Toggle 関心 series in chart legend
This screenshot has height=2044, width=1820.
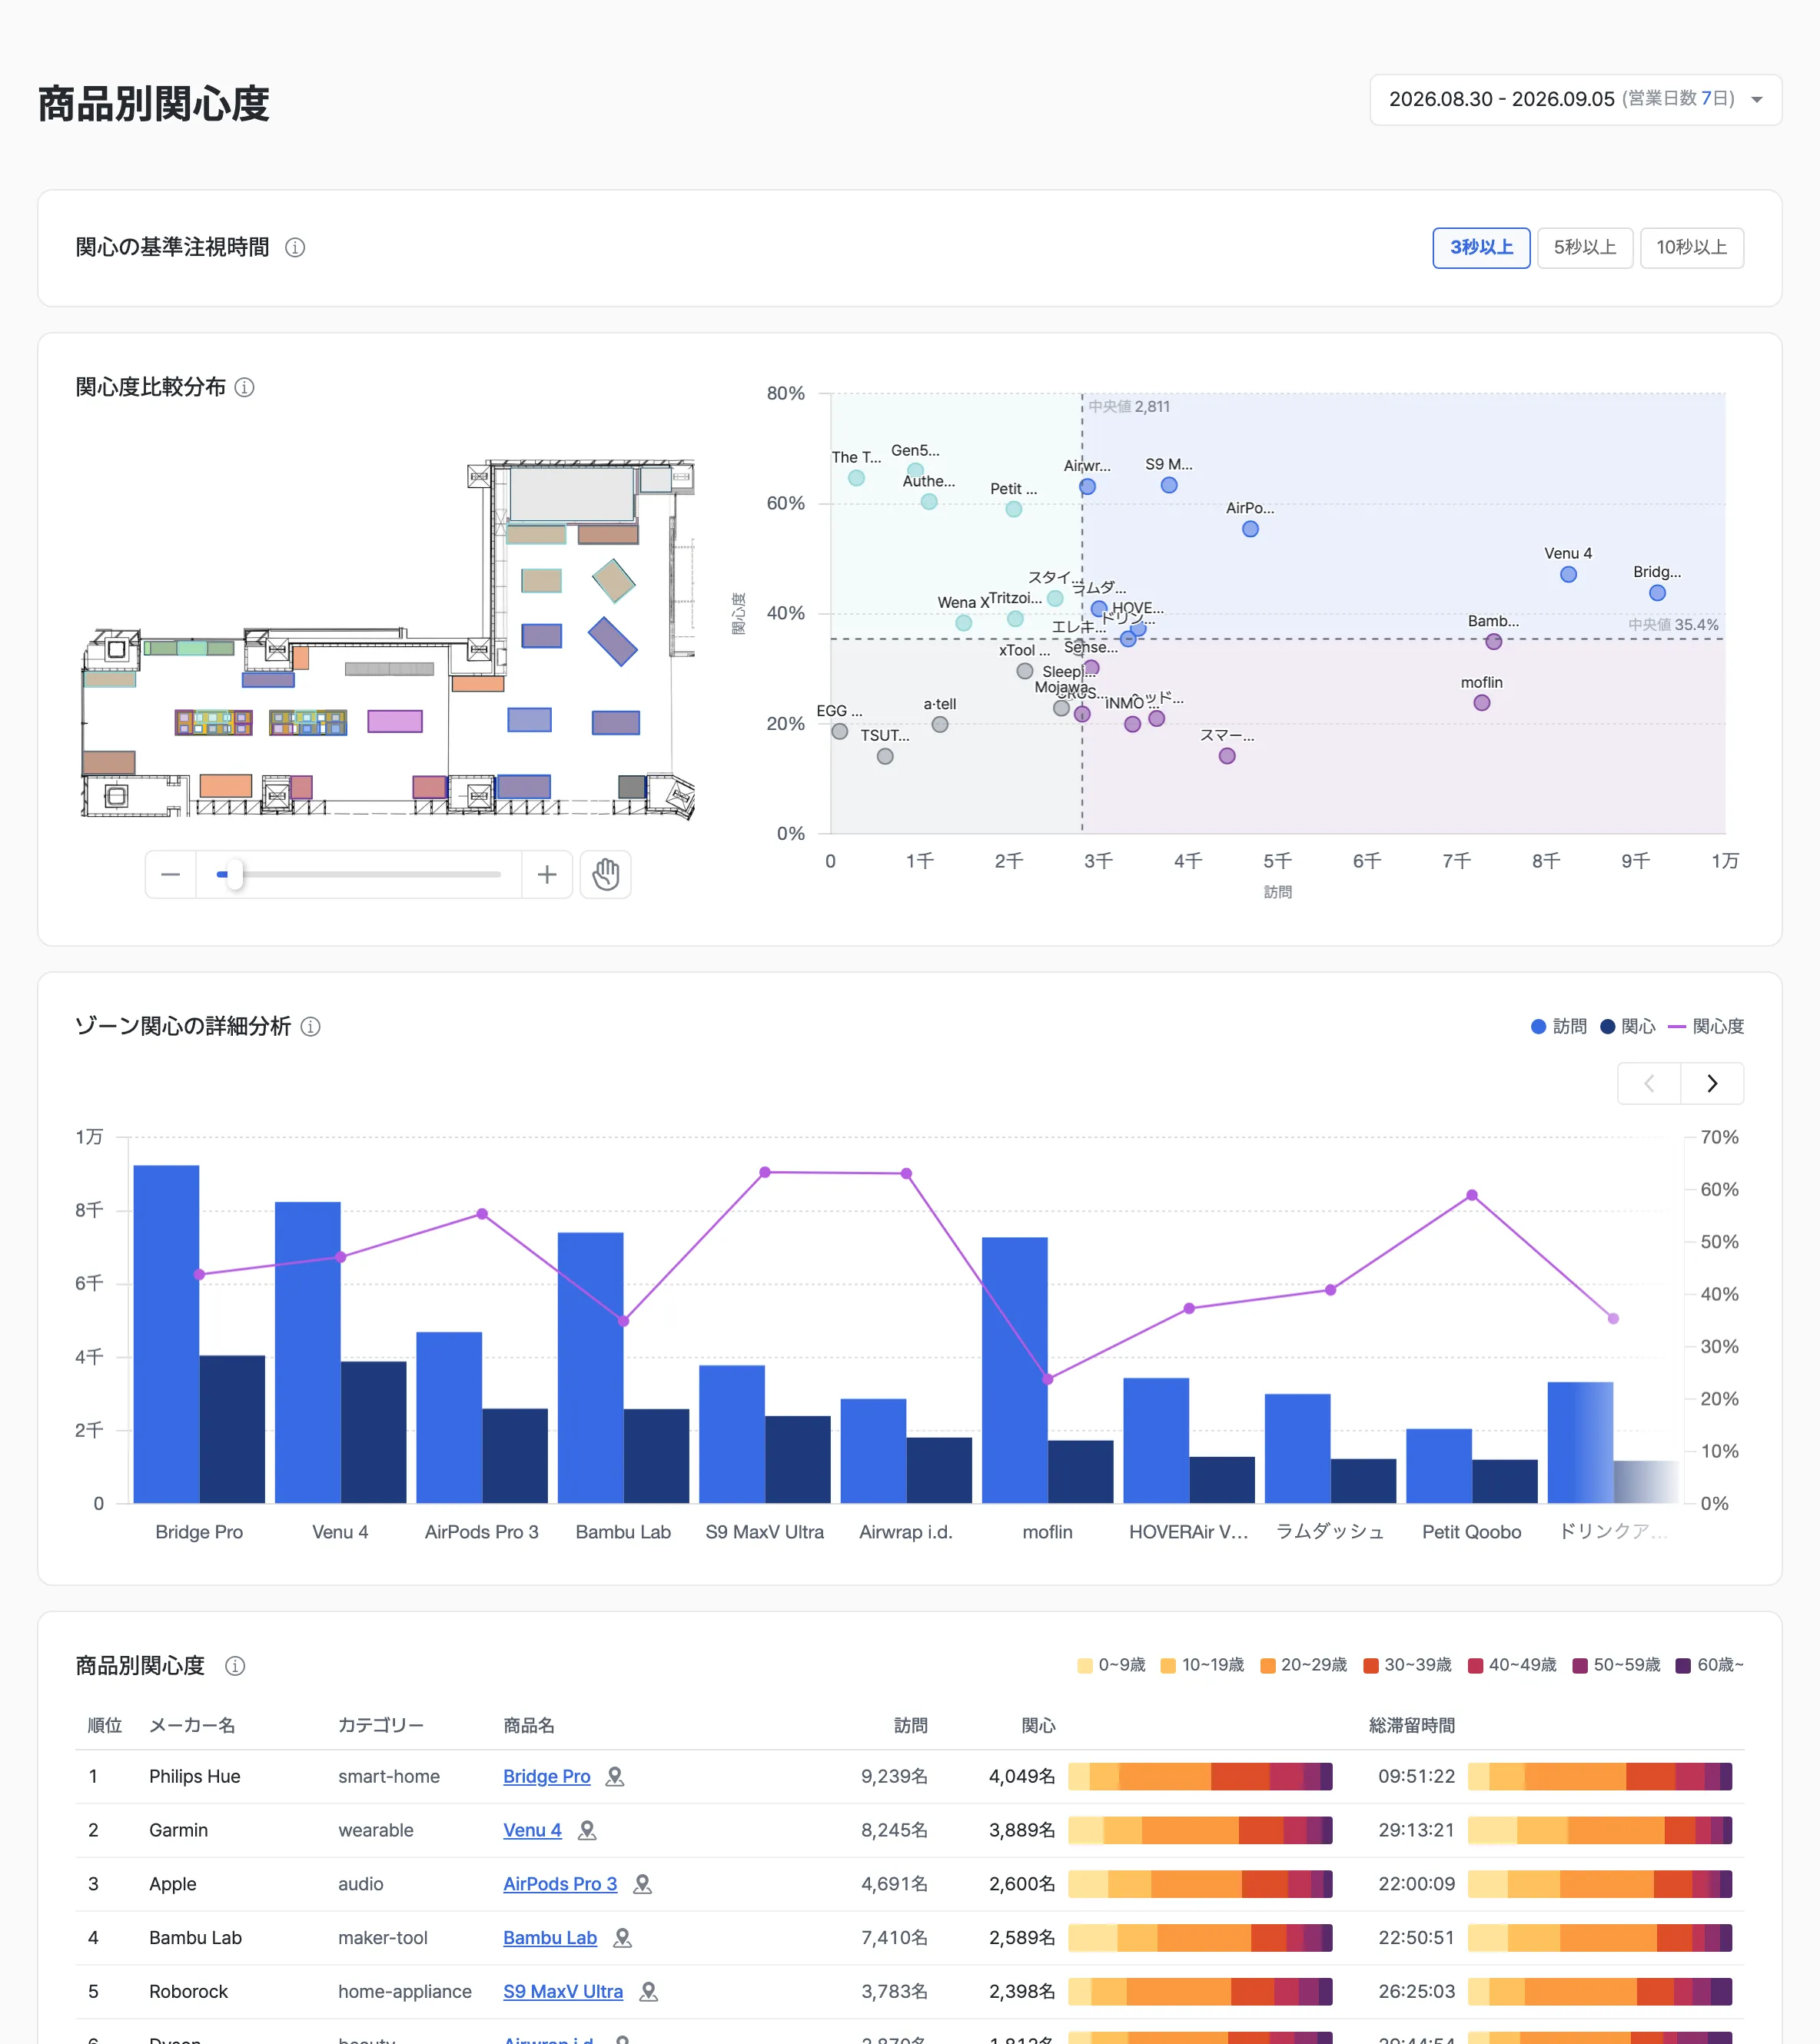click(1628, 1026)
